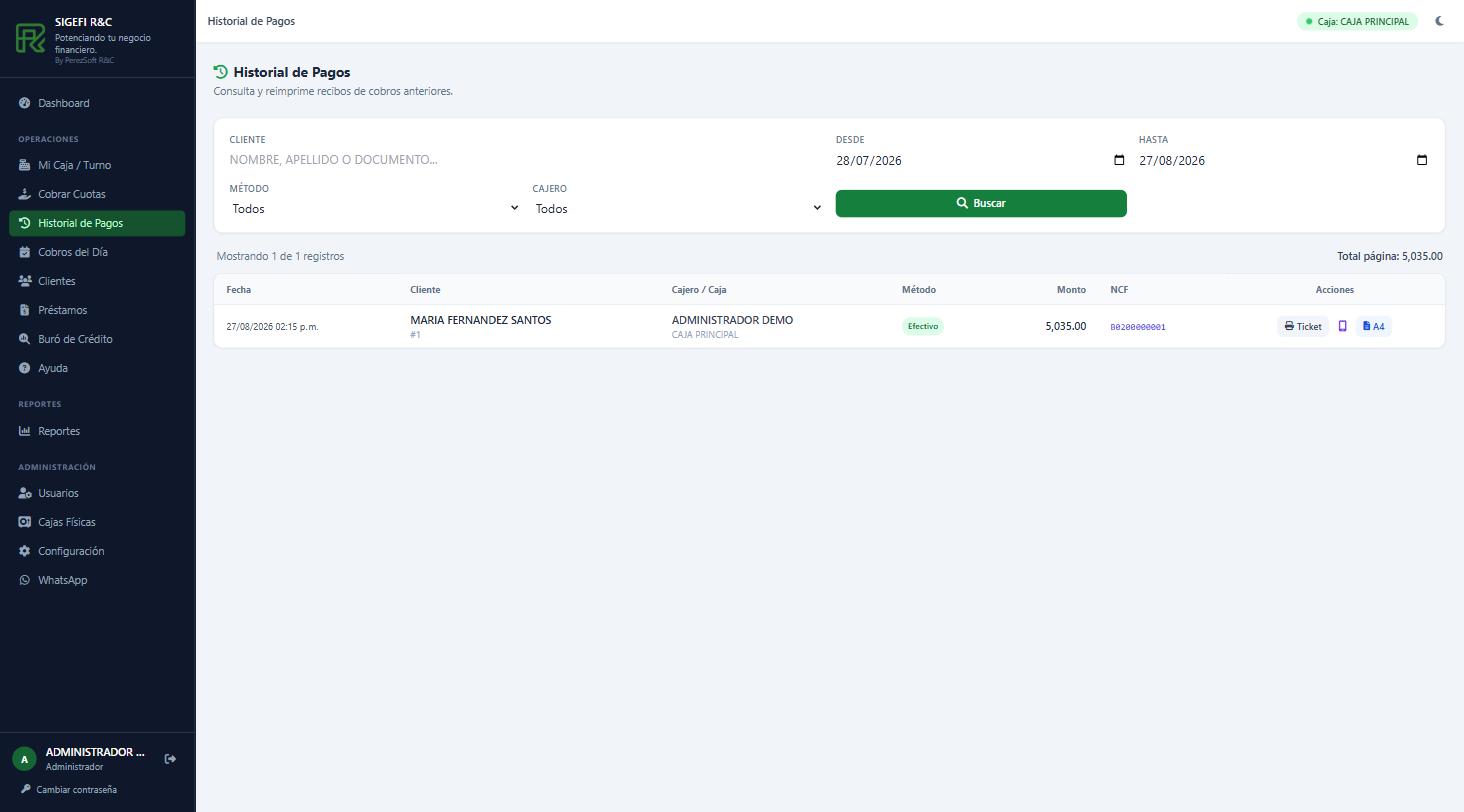Navigate to Clientes

pyautogui.click(x=97, y=281)
